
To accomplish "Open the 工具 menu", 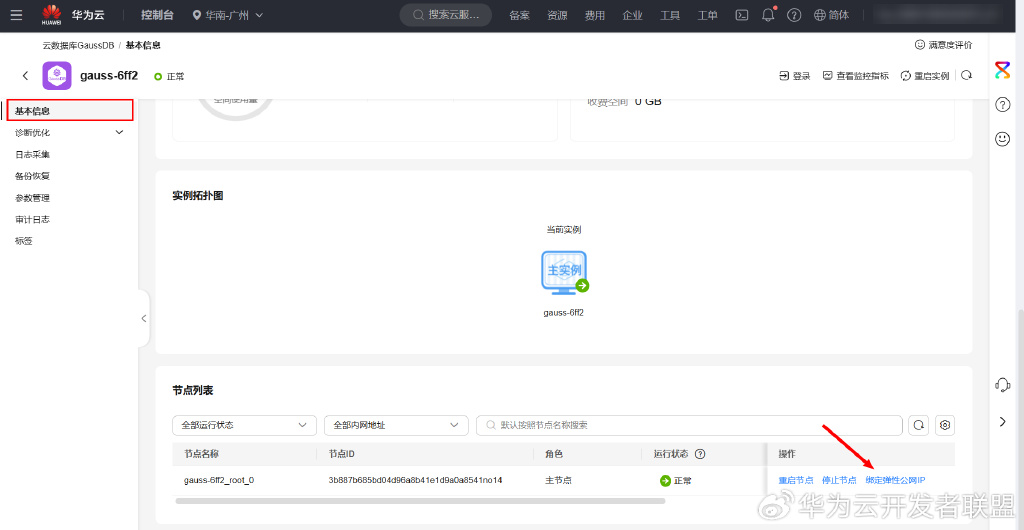I will 670,16.
